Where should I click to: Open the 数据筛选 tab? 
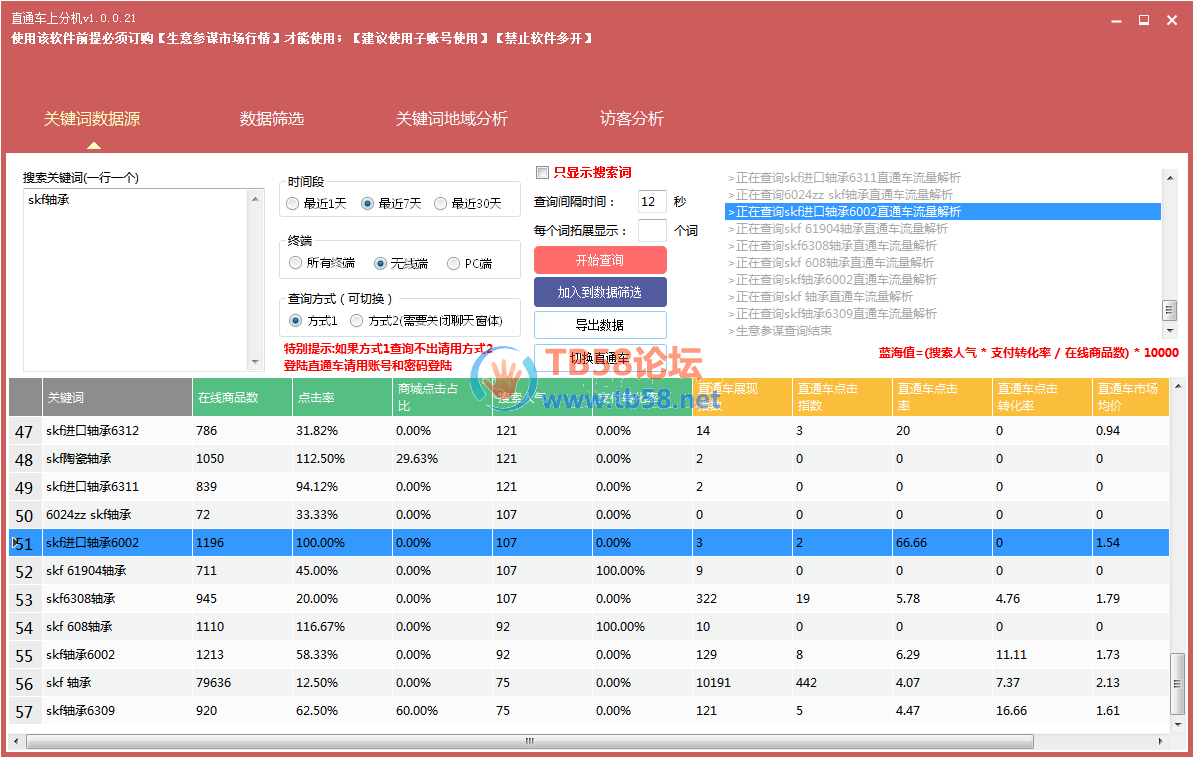[272, 119]
